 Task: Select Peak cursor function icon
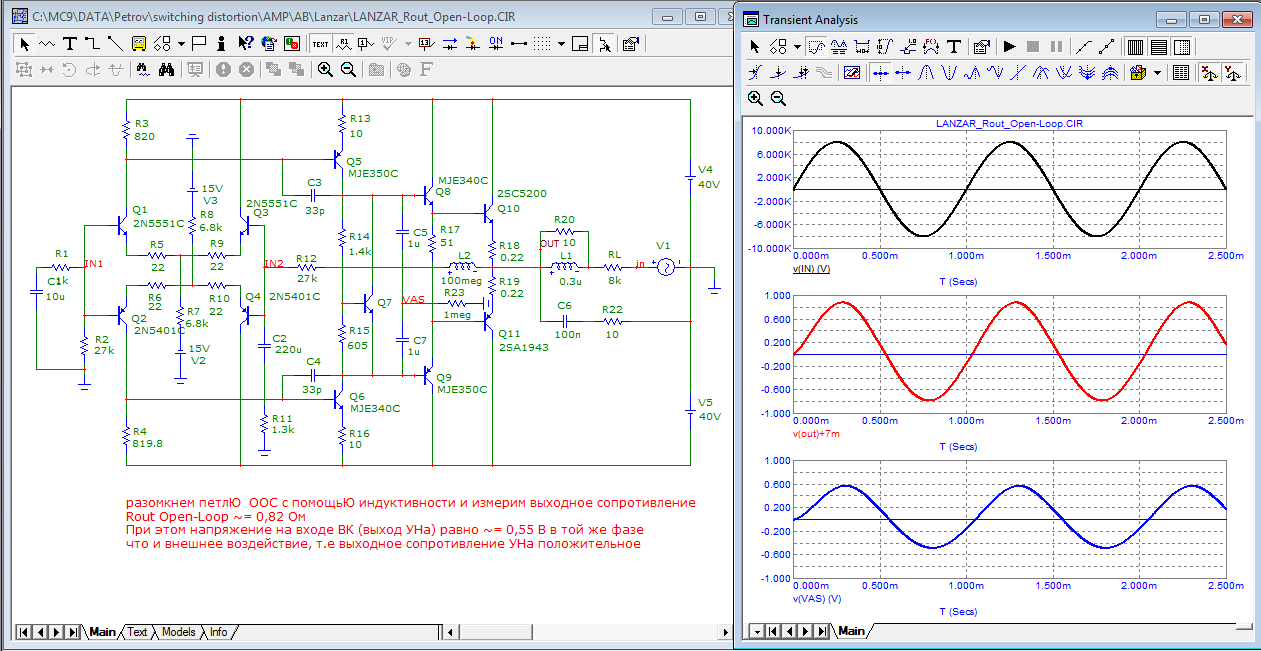[x=926, y=72]
